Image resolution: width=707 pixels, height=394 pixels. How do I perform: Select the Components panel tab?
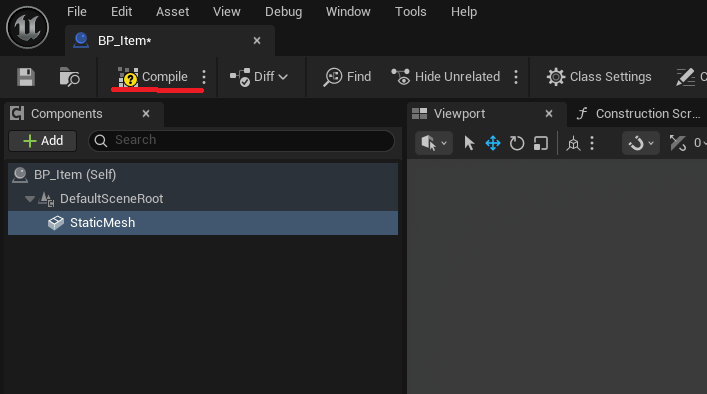click(84, 114)
